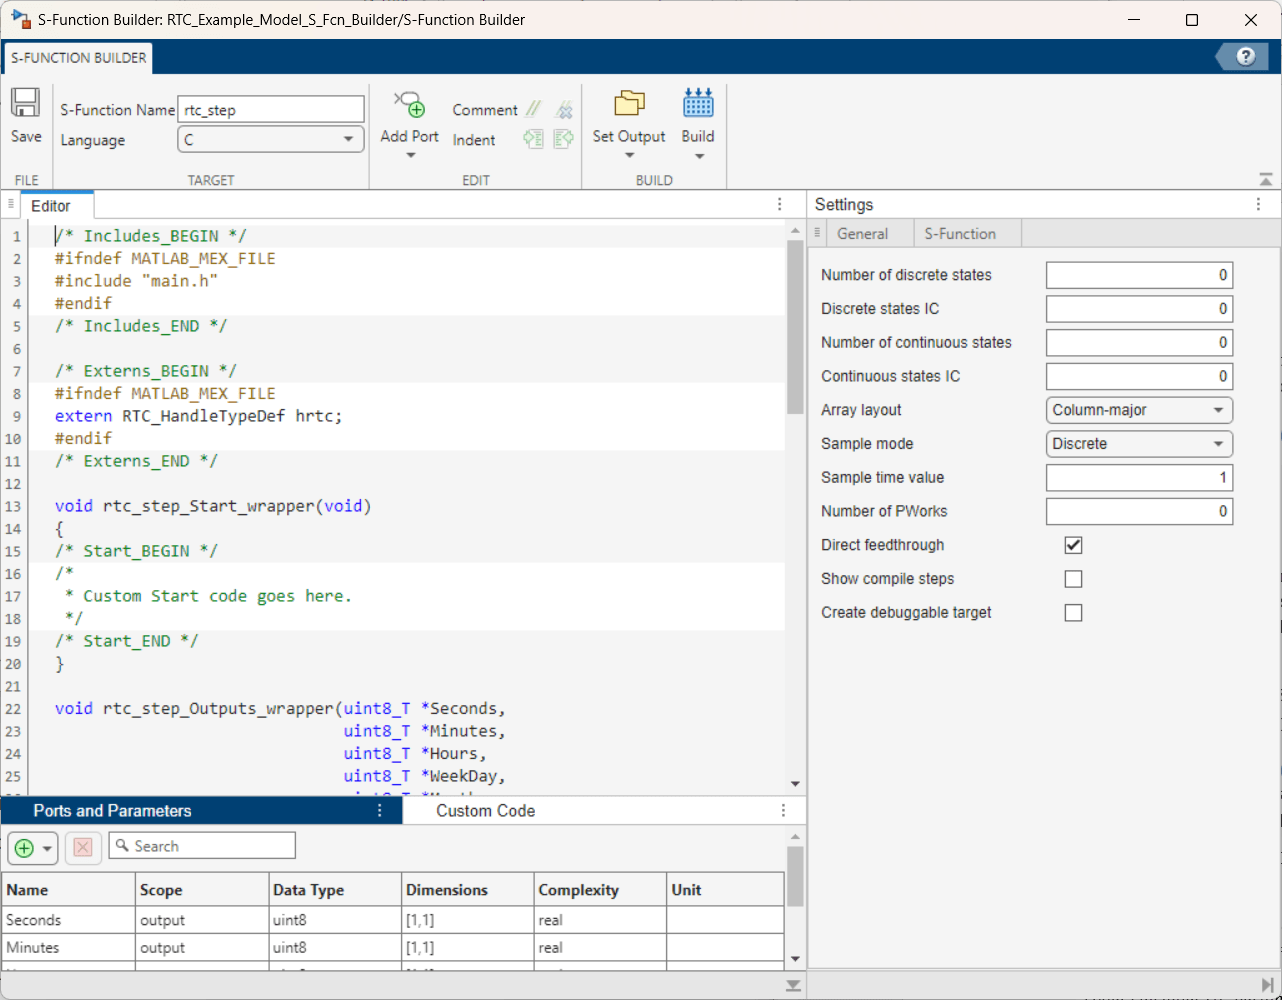Click the Comment slashes icon
Viewport: 1282px width, 1000px height.
pyautogui.click(x=534, y=110)
